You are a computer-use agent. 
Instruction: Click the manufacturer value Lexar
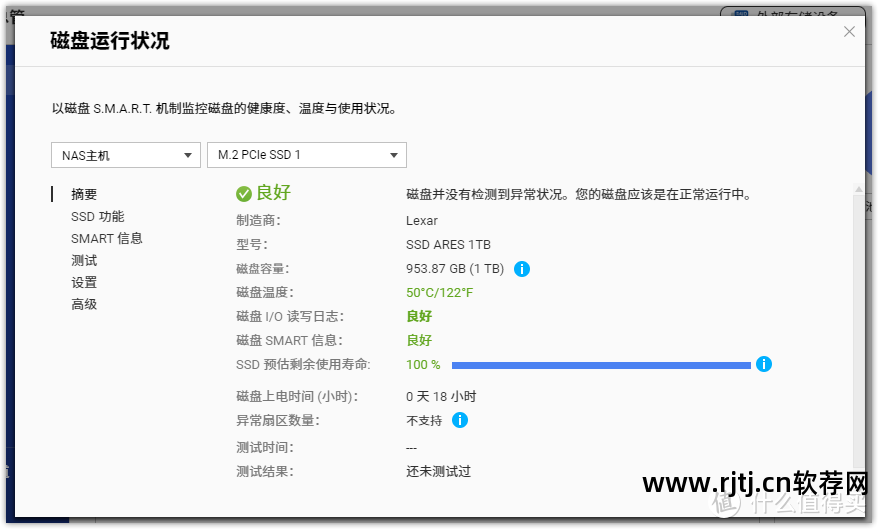[422, 221]
